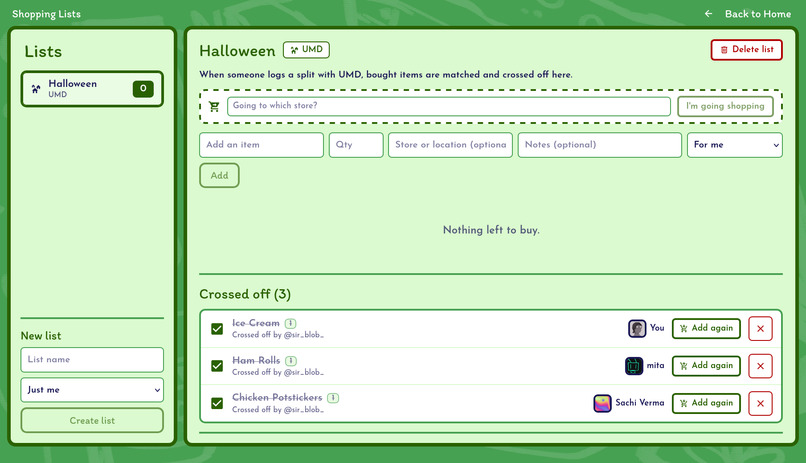Viewport: 806px width, 463px height.
Task: Add Chicken Potstickers again to the list
Action: tap(706, 403)
